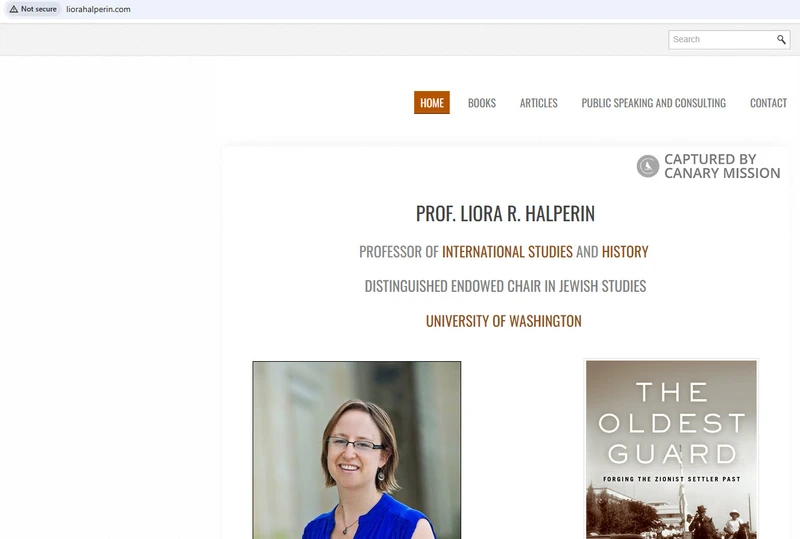This screenshot has width=800, height=539.
Task: Follow the History link
Action: [625, 252]
